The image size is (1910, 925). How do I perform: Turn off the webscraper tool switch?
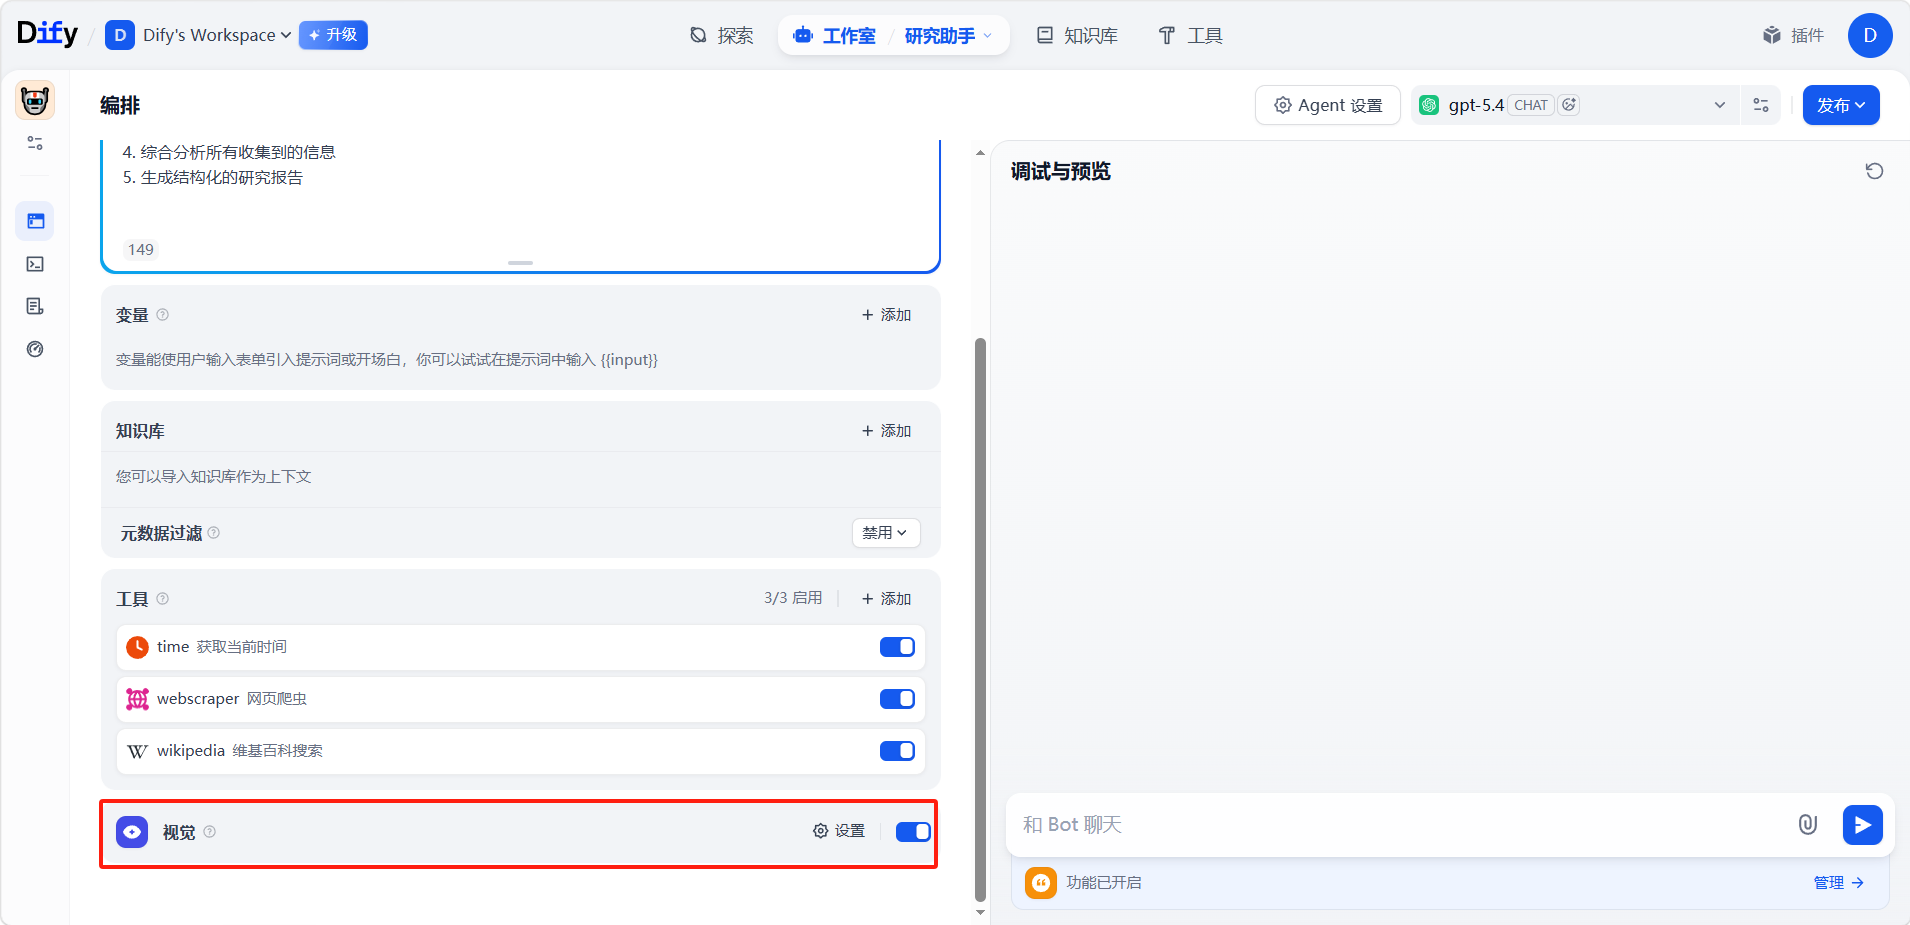897,699
